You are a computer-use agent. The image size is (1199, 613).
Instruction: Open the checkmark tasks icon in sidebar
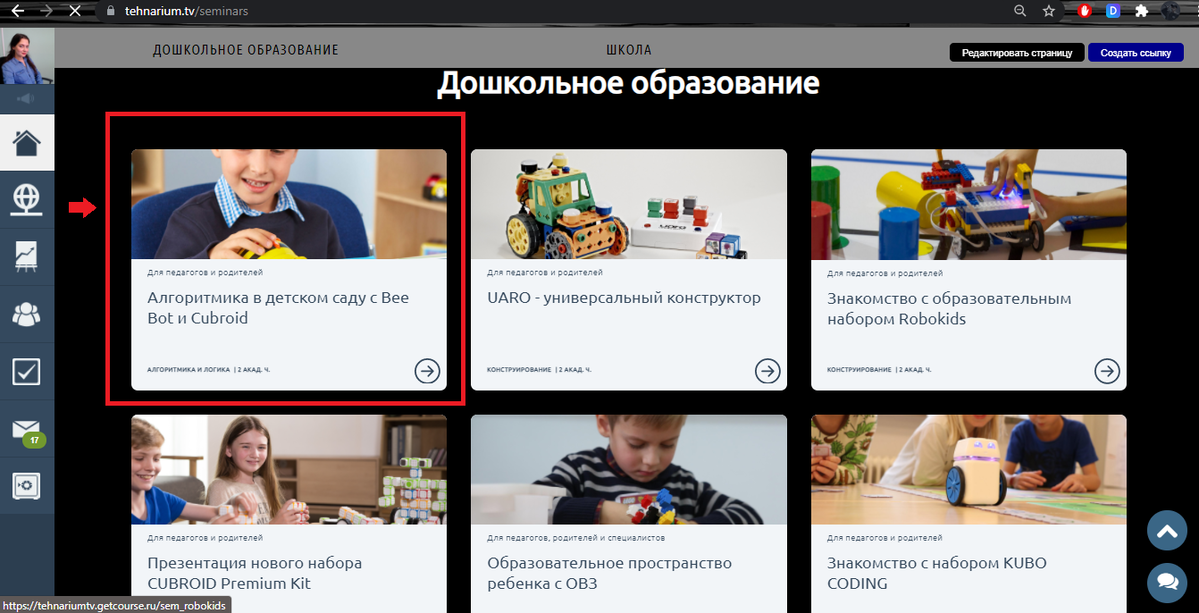click(x=27, y=371)
